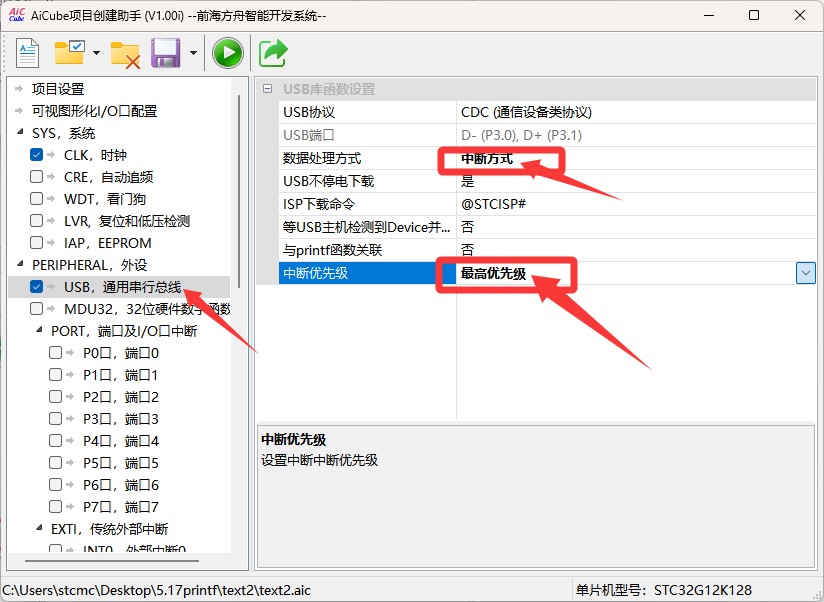Enable the LVR 复位和低压检测 checkbox
The height and width of the screenshot is (602, 824).
[x=36, y=221]
